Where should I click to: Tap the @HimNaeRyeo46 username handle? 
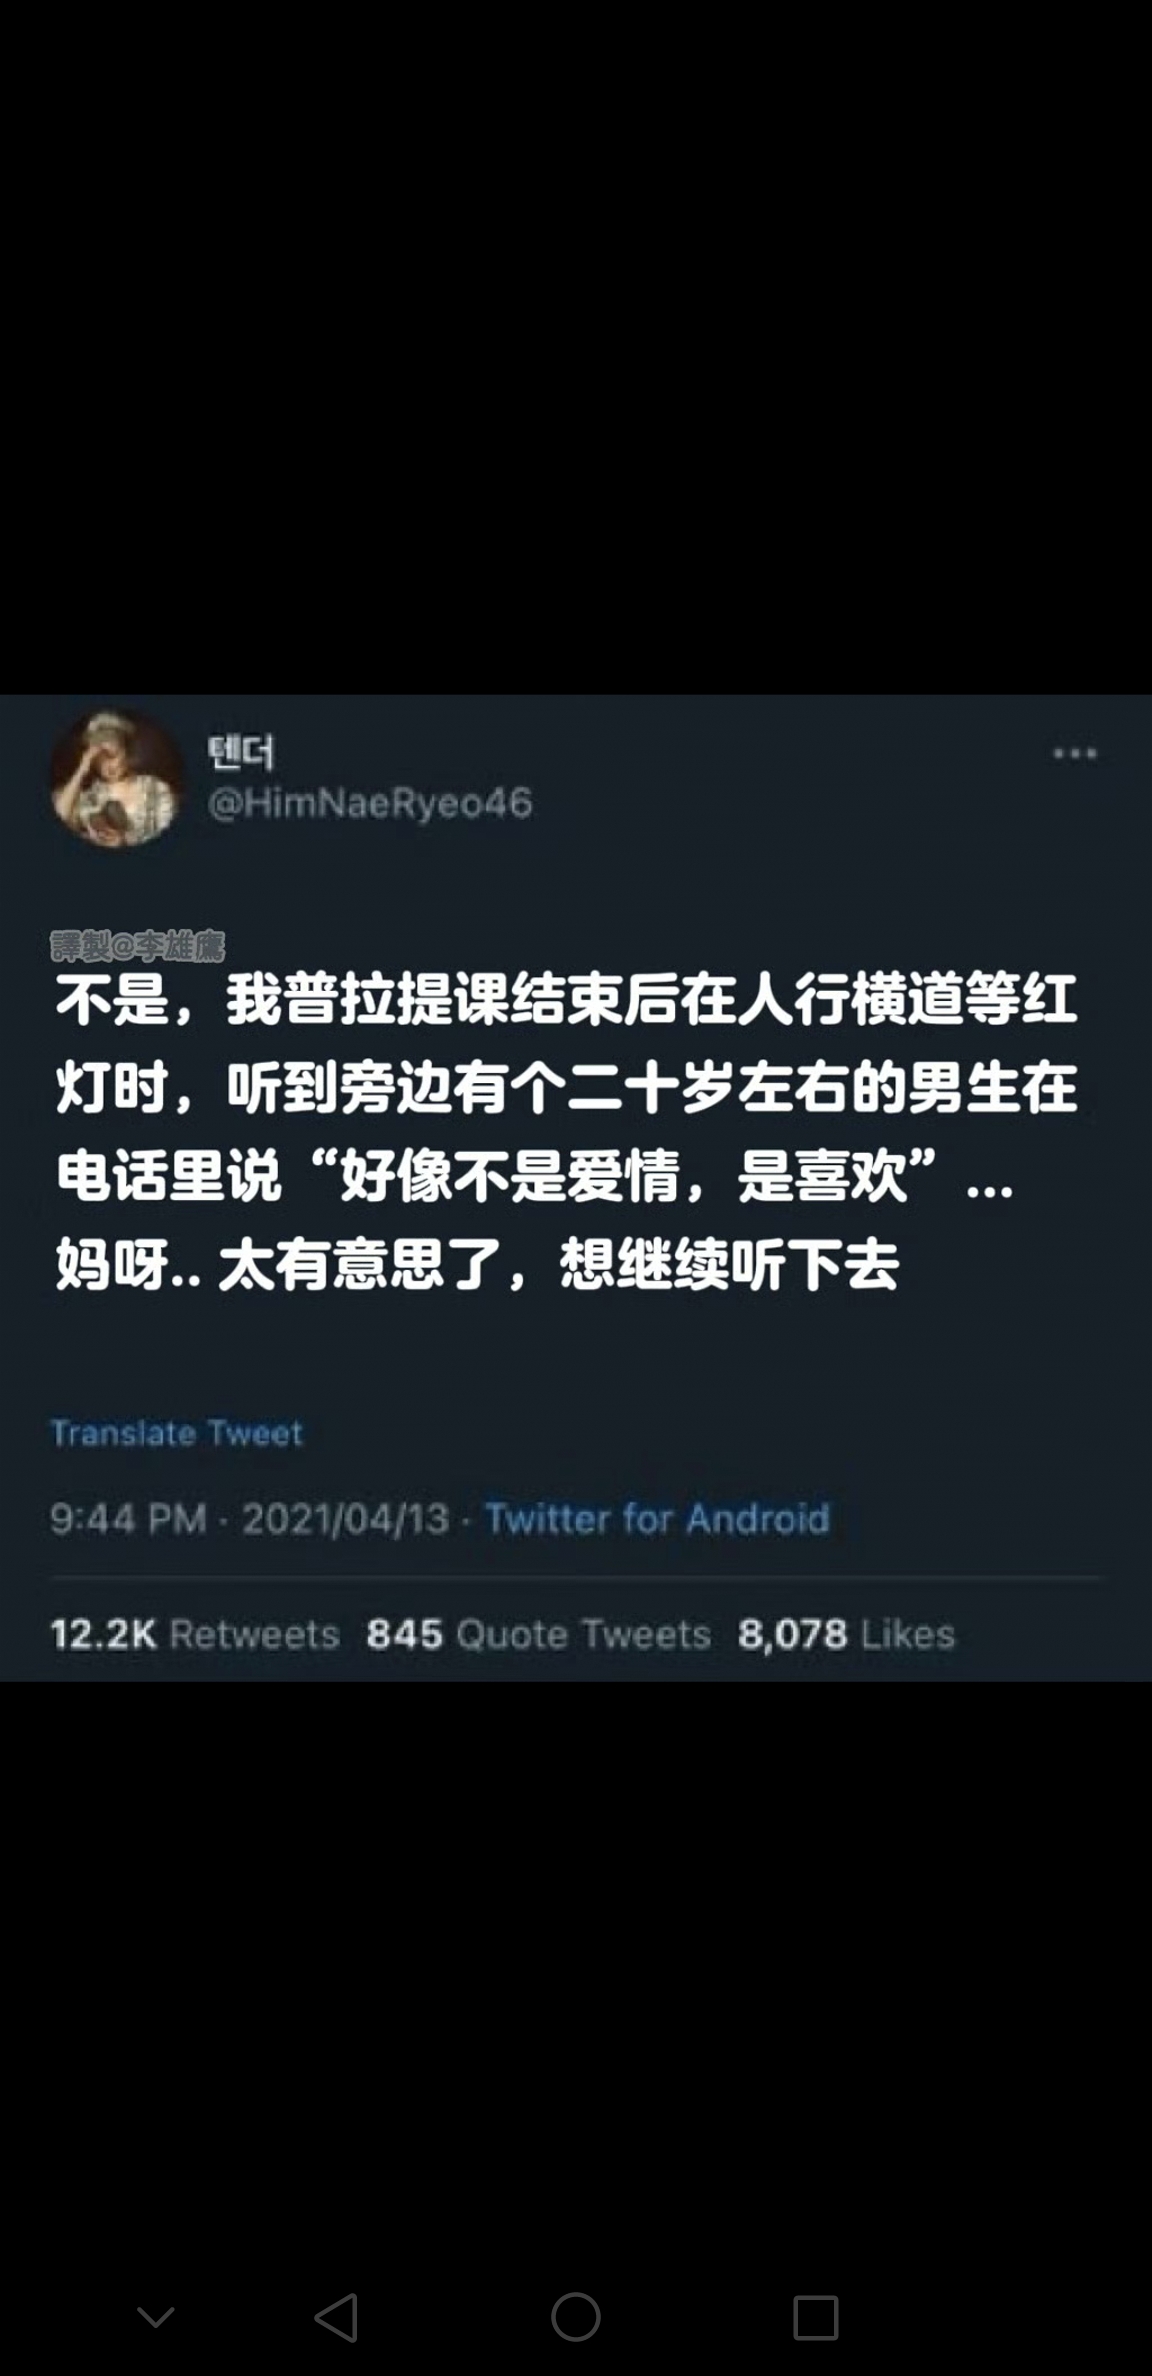(x=370, y=803)
